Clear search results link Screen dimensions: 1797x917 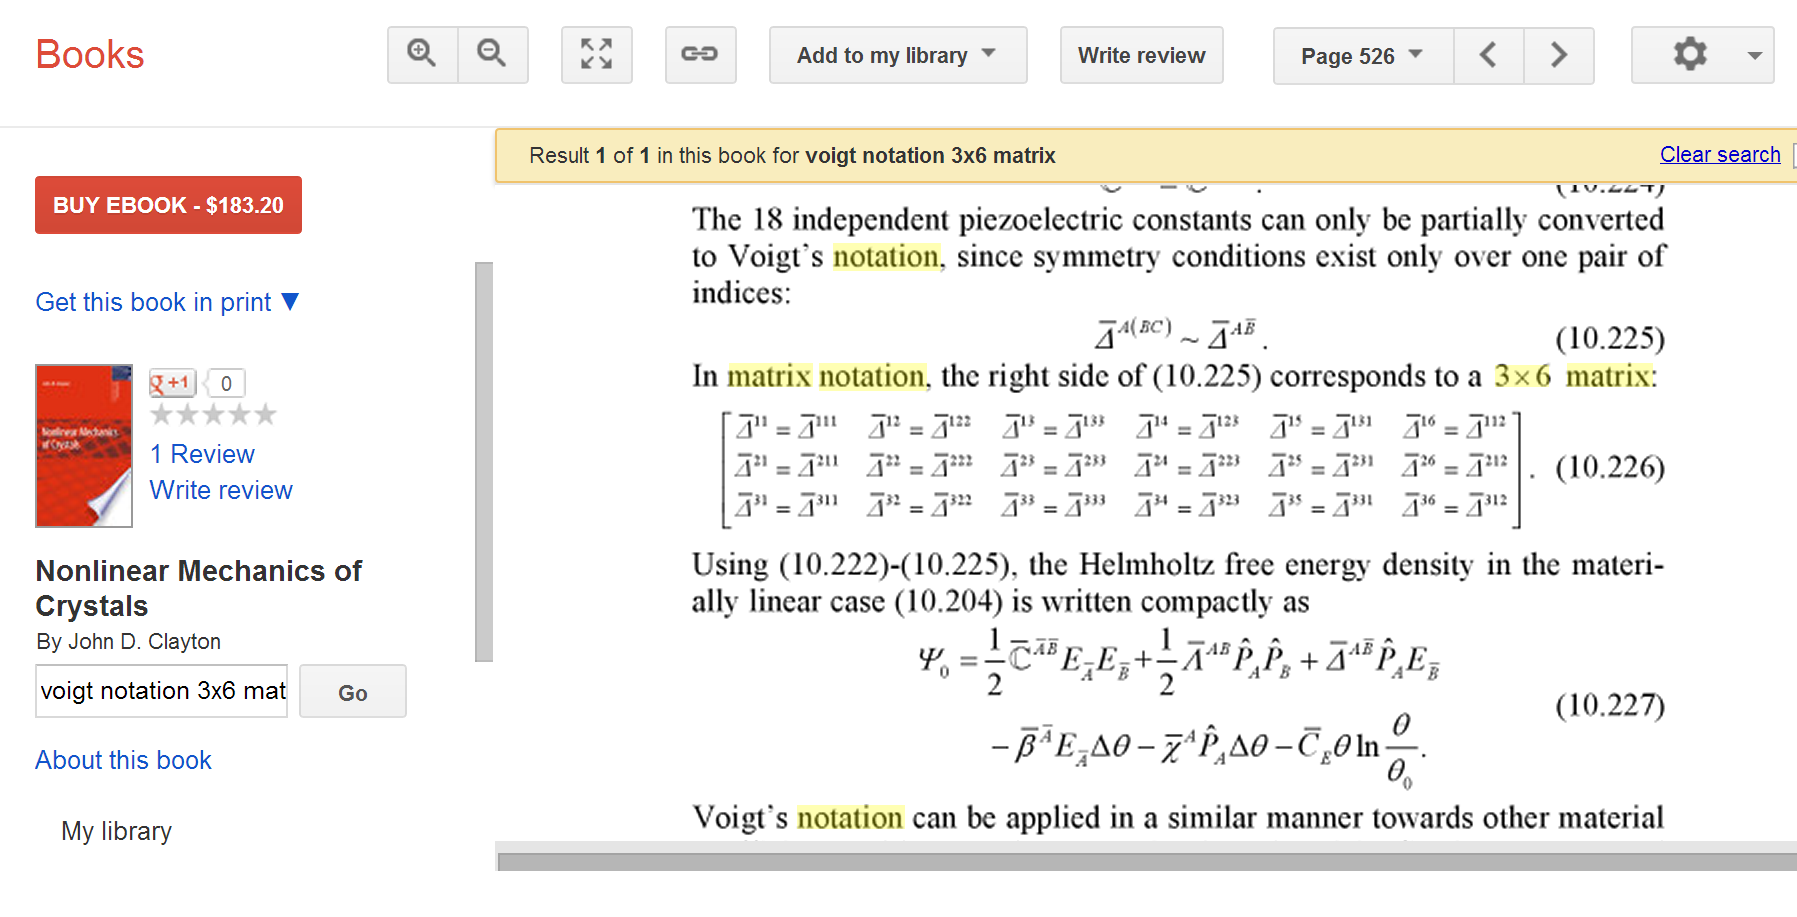[1719, 155]
